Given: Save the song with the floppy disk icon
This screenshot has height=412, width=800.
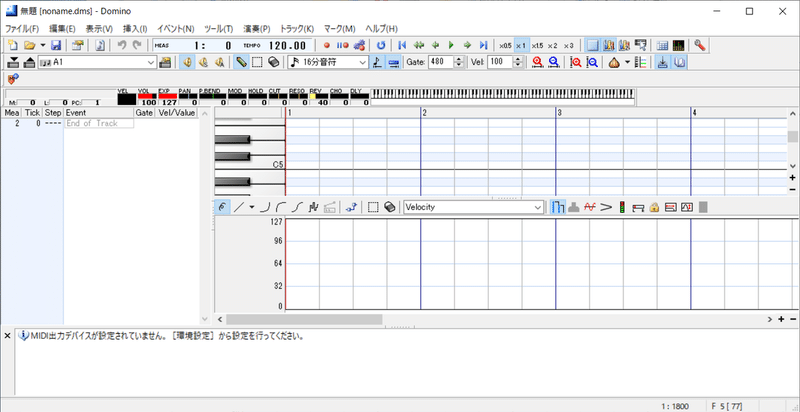Looking at the screenshot, I should tap(56, 45).
